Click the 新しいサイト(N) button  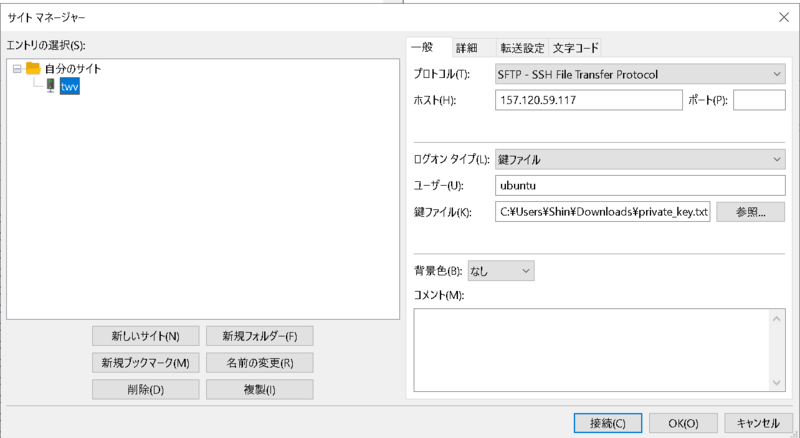click(145, 336)
